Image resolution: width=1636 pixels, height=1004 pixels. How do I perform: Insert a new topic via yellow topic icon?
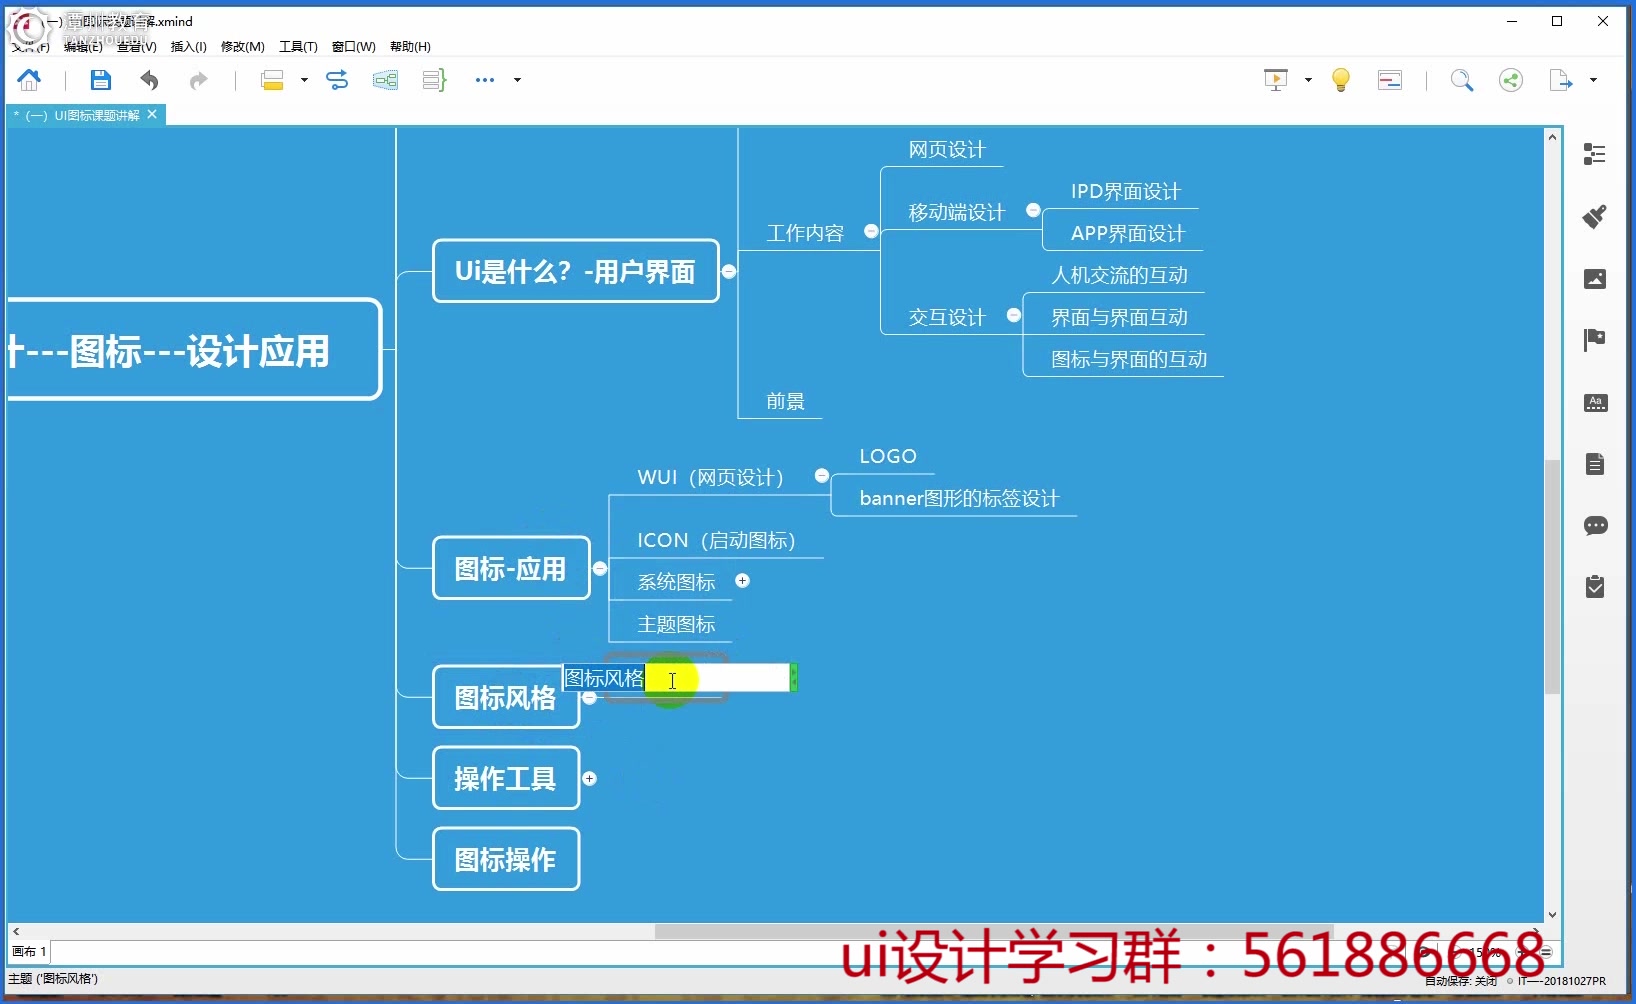coord(272,80)
